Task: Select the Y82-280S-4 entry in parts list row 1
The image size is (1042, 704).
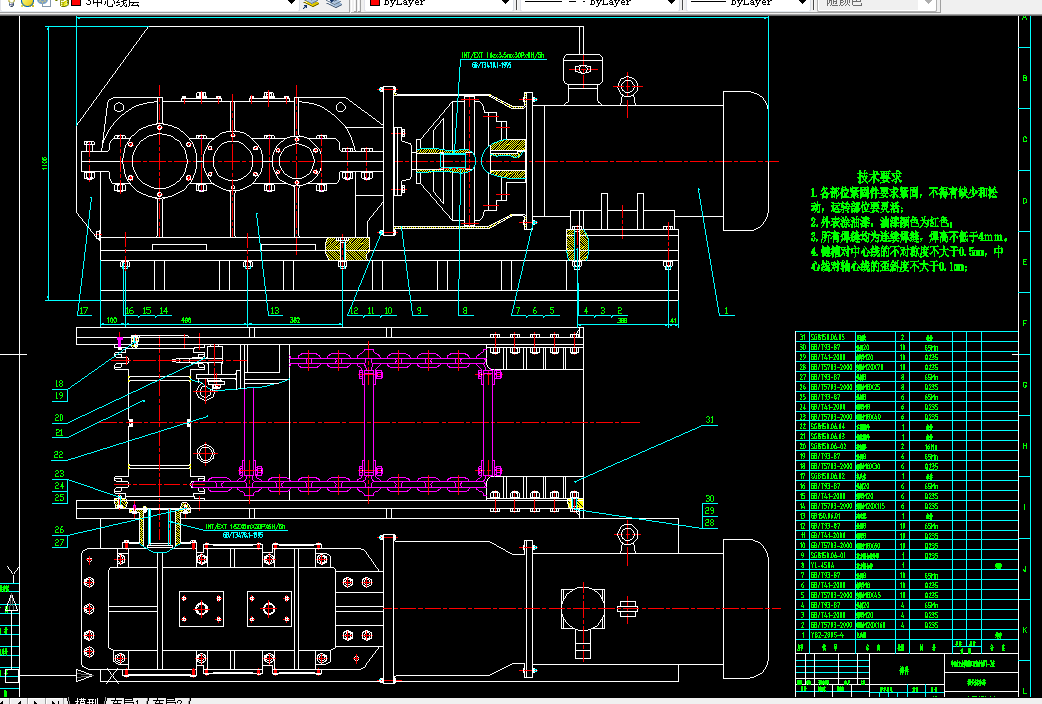Action: click(825, 635)
